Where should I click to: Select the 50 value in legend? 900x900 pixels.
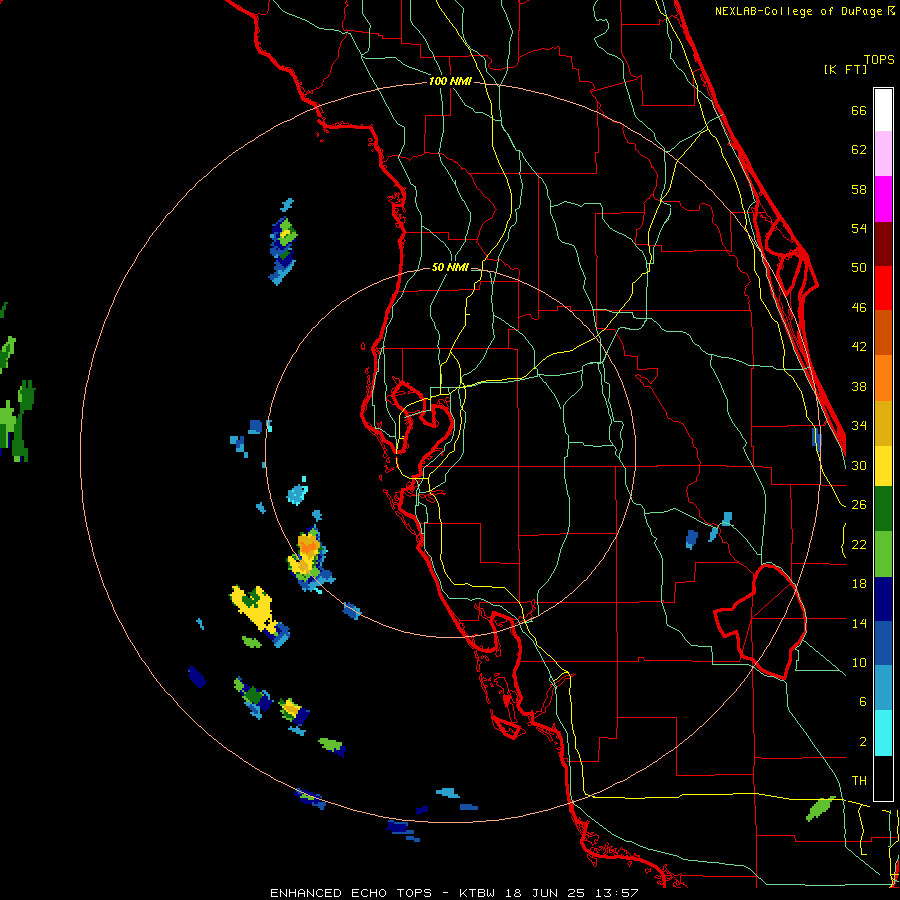coord(859,268)
